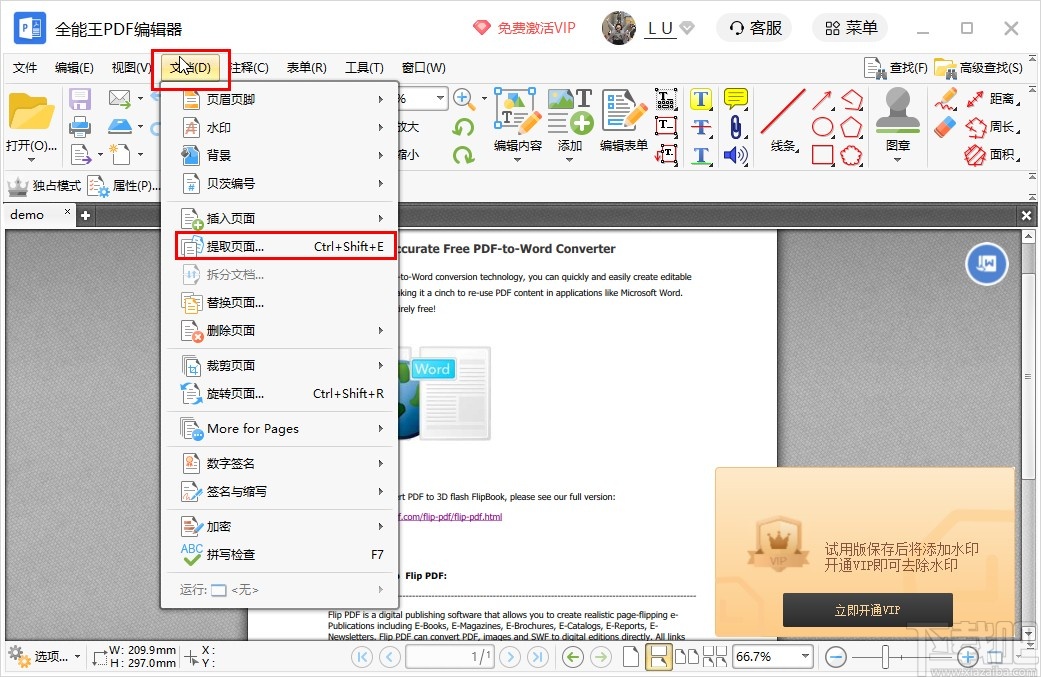This screenshot has height=677, width=1041.
Task: Toggle Exclusive mode button
Action: [x=45, y=186]
